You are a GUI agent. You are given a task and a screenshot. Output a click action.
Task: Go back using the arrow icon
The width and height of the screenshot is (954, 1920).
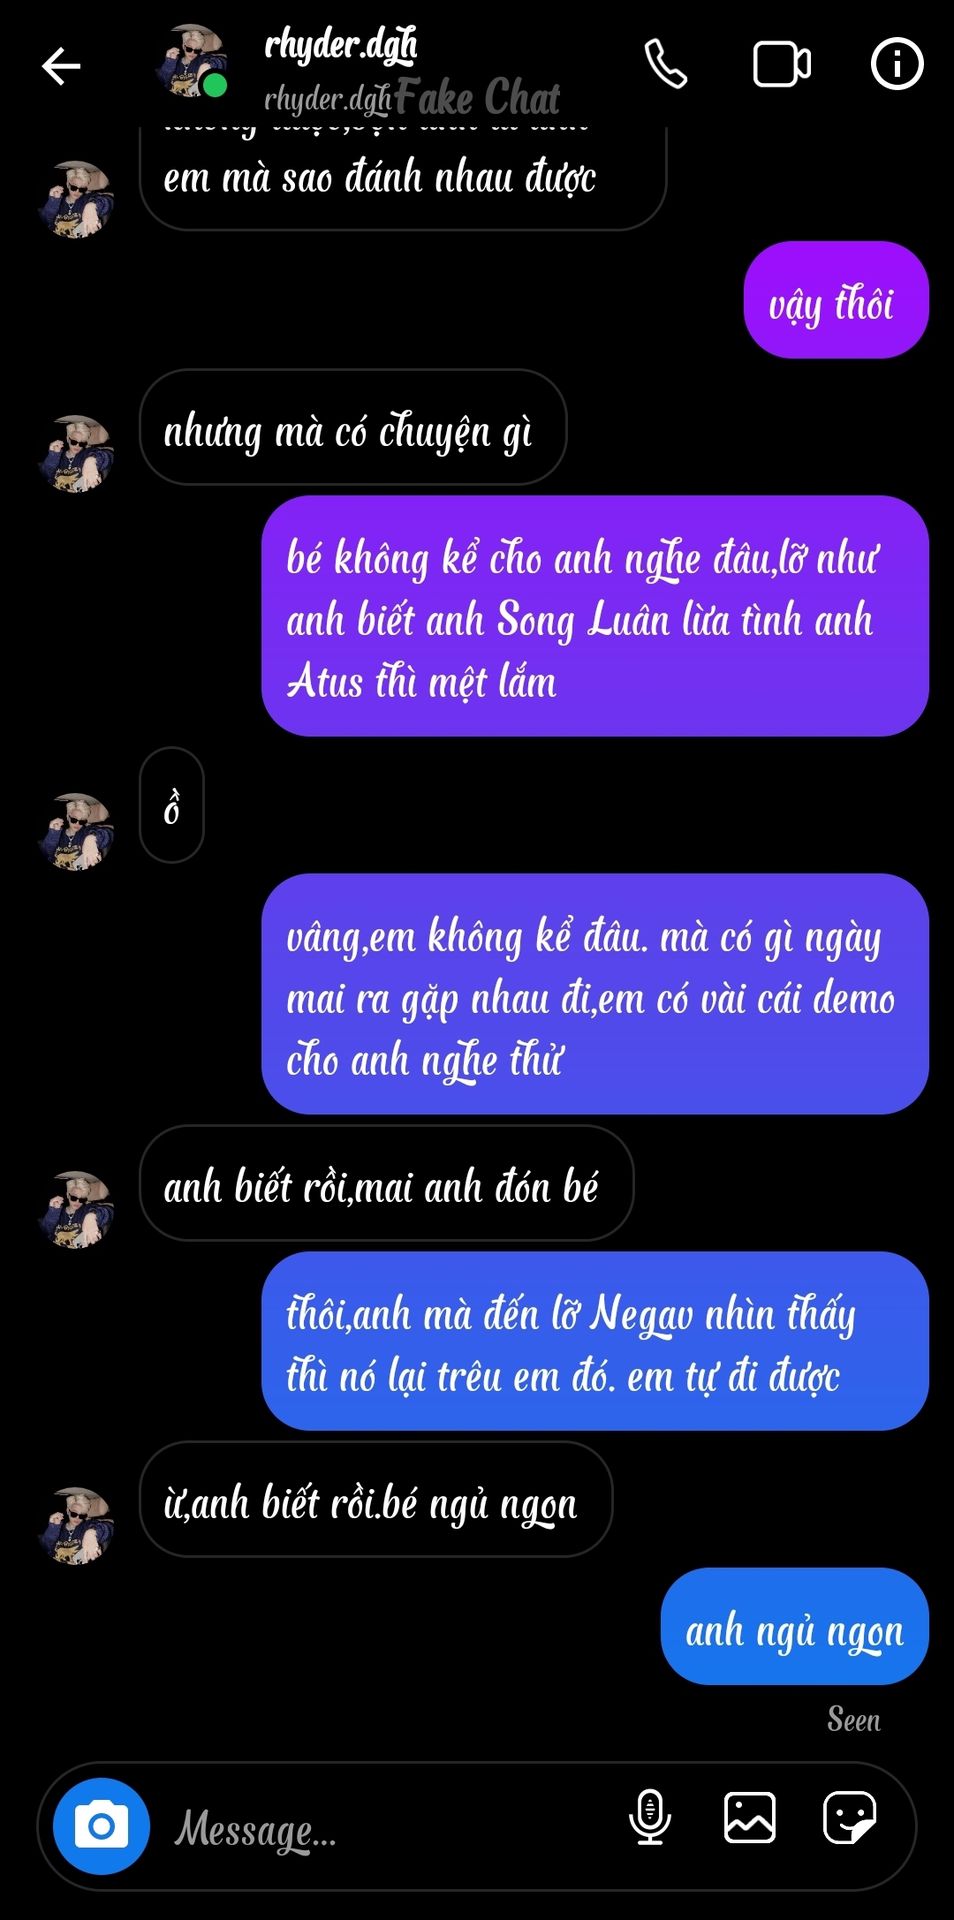(x=61, y=66)
